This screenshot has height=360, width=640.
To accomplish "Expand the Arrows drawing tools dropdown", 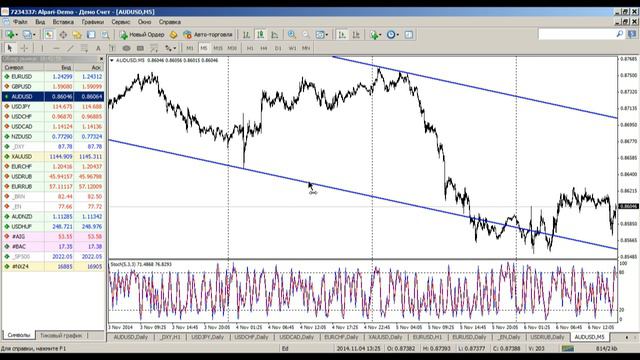I will tap(175, 48).
